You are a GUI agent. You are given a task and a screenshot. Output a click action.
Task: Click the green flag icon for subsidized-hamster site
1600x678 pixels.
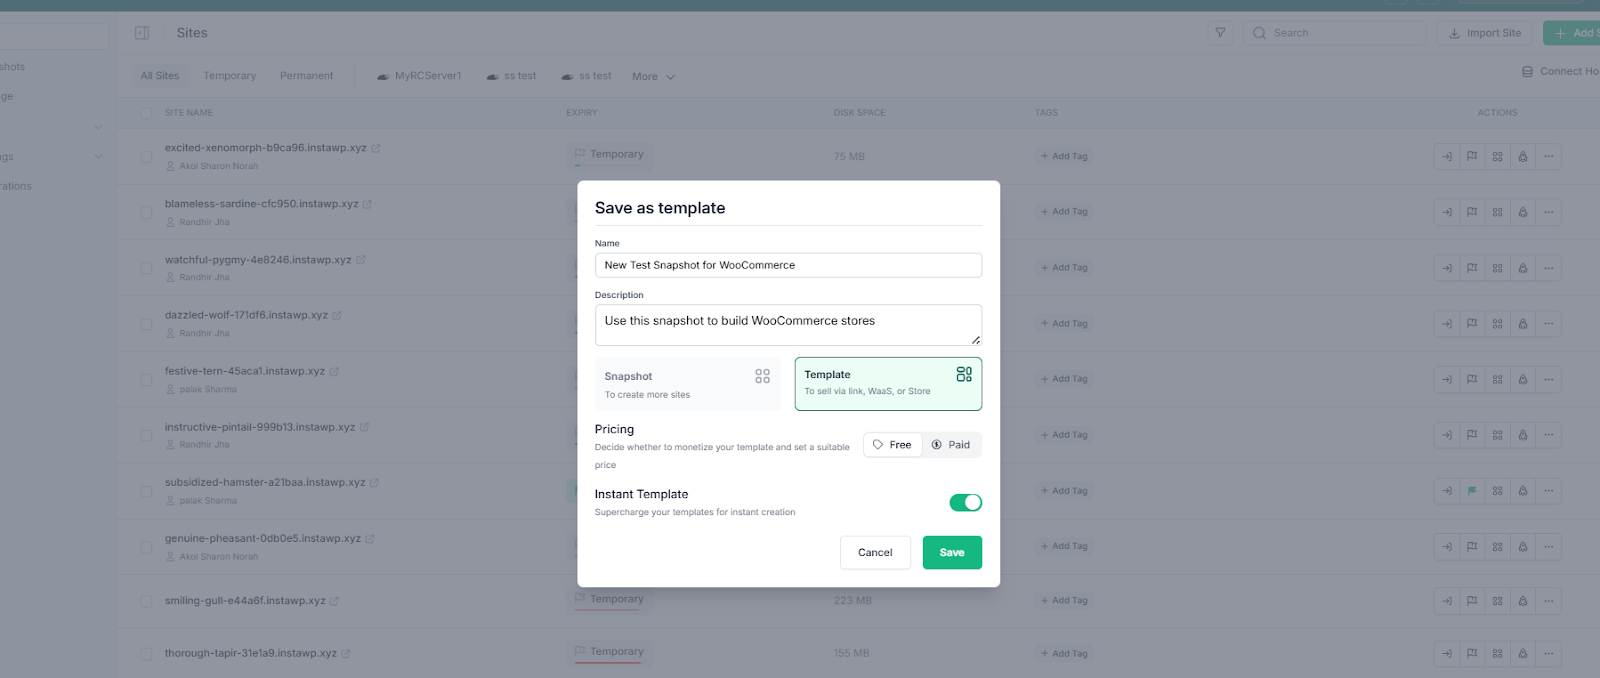coord(1472,491)
